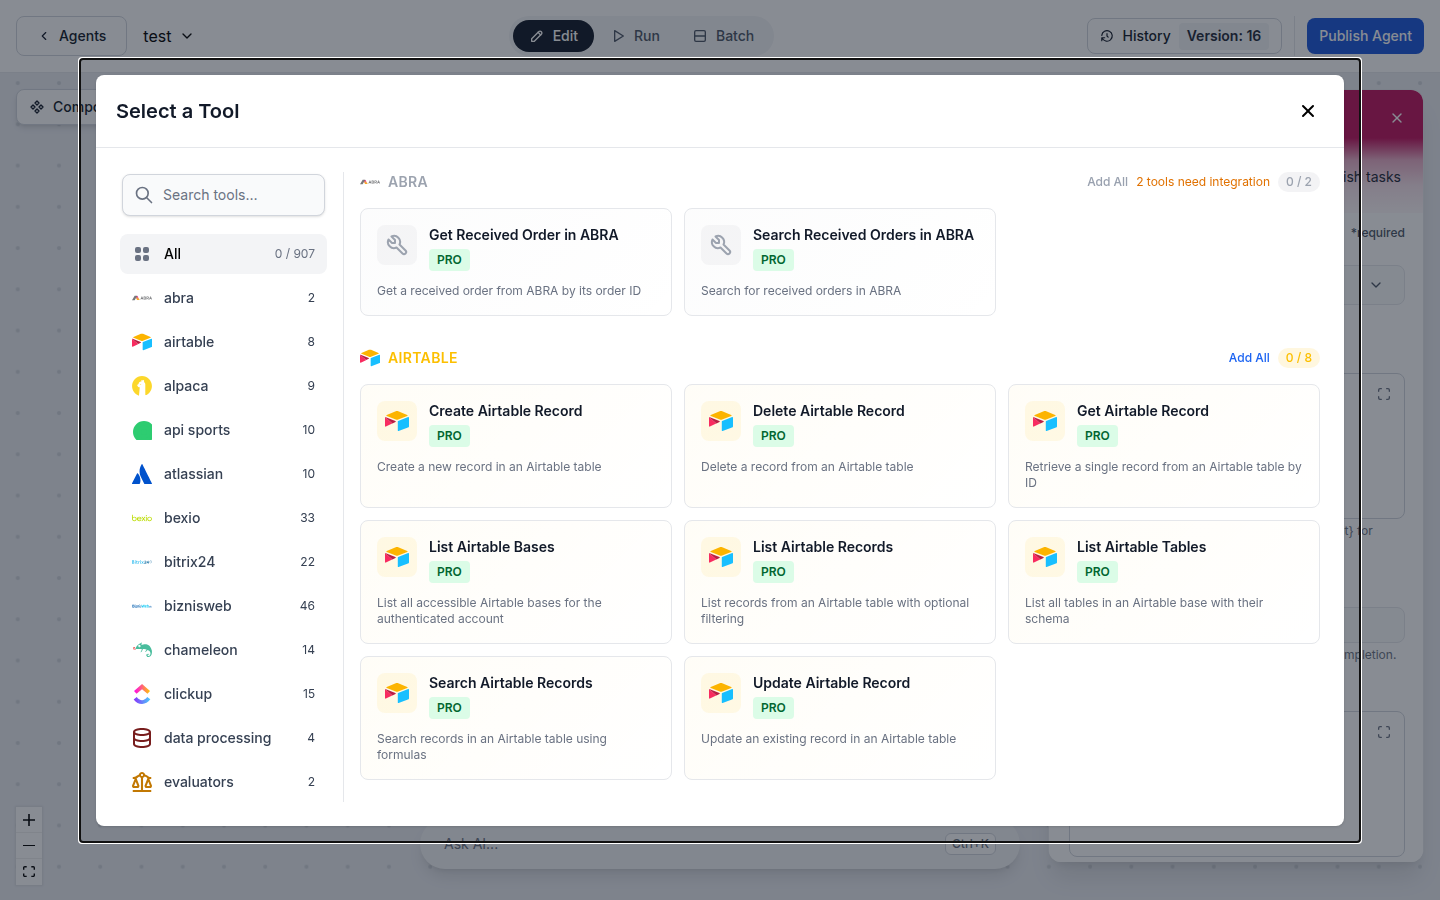Image resolution: width=1440 pixels, height=900 pixels.
Task: Switch to the Run tab
Action: point(636,35)
